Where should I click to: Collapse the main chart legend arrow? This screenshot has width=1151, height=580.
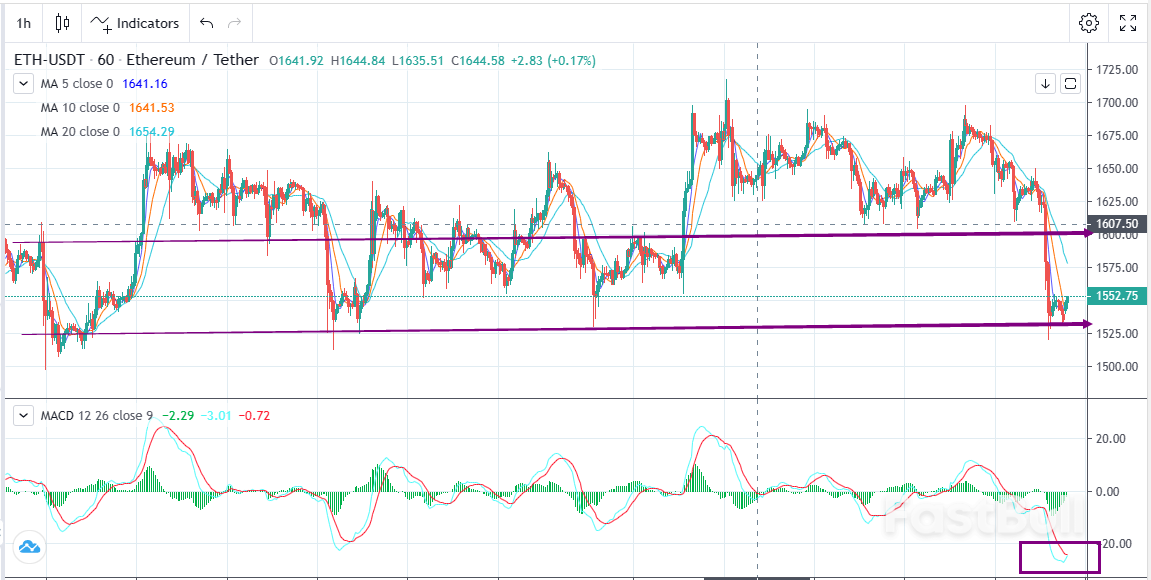pos(24,84)
